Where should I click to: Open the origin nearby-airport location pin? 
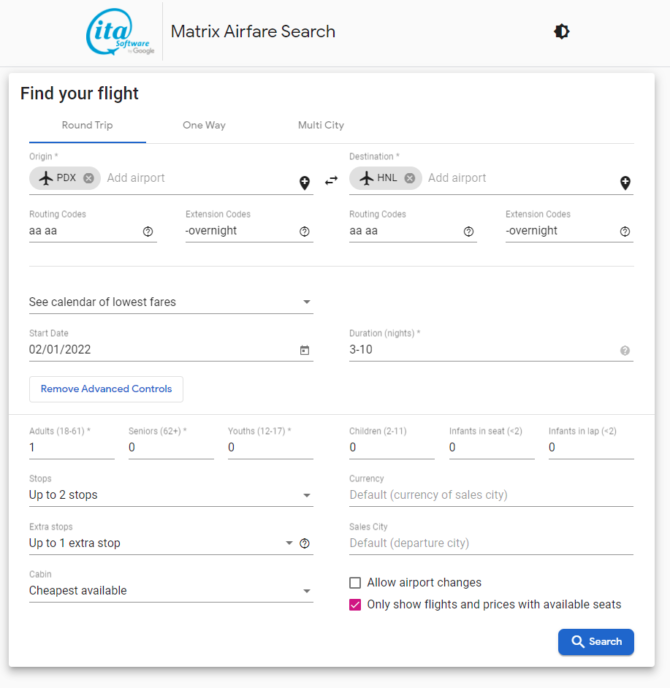[x=305, y=182]
